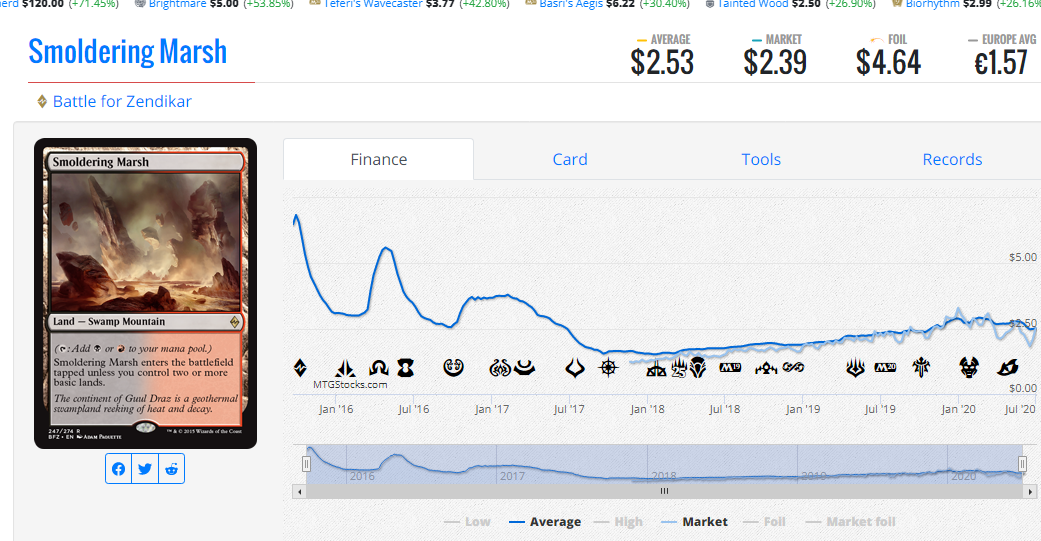The width and height of the screenshot is (1041, 541).
Task: Click the Jan '18 axis label
Action: pyautogui.click(x=647, y=409)
